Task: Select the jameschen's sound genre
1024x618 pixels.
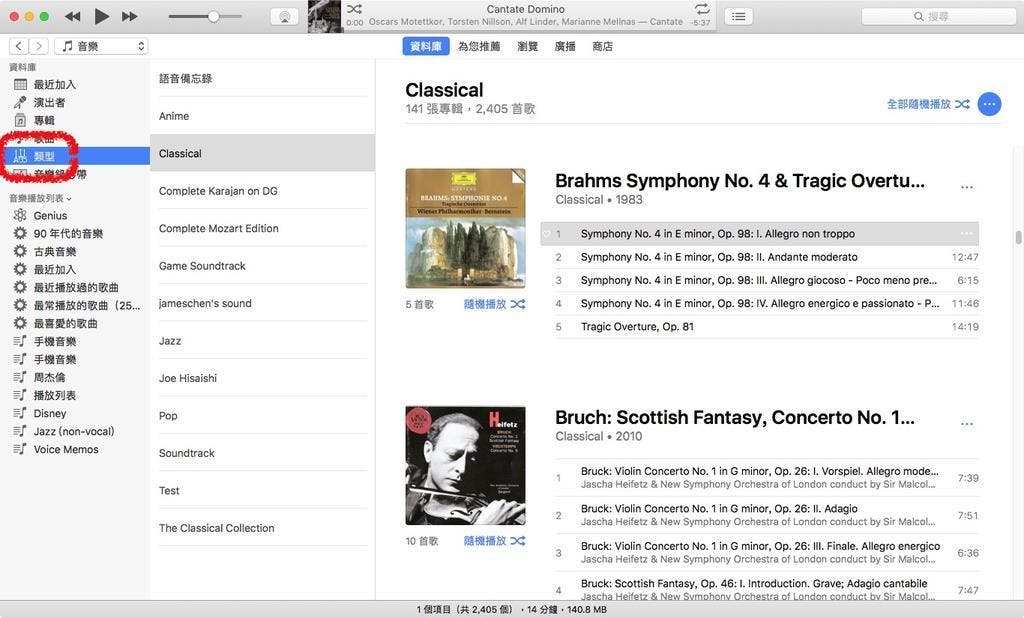Action: click(263, 303)
